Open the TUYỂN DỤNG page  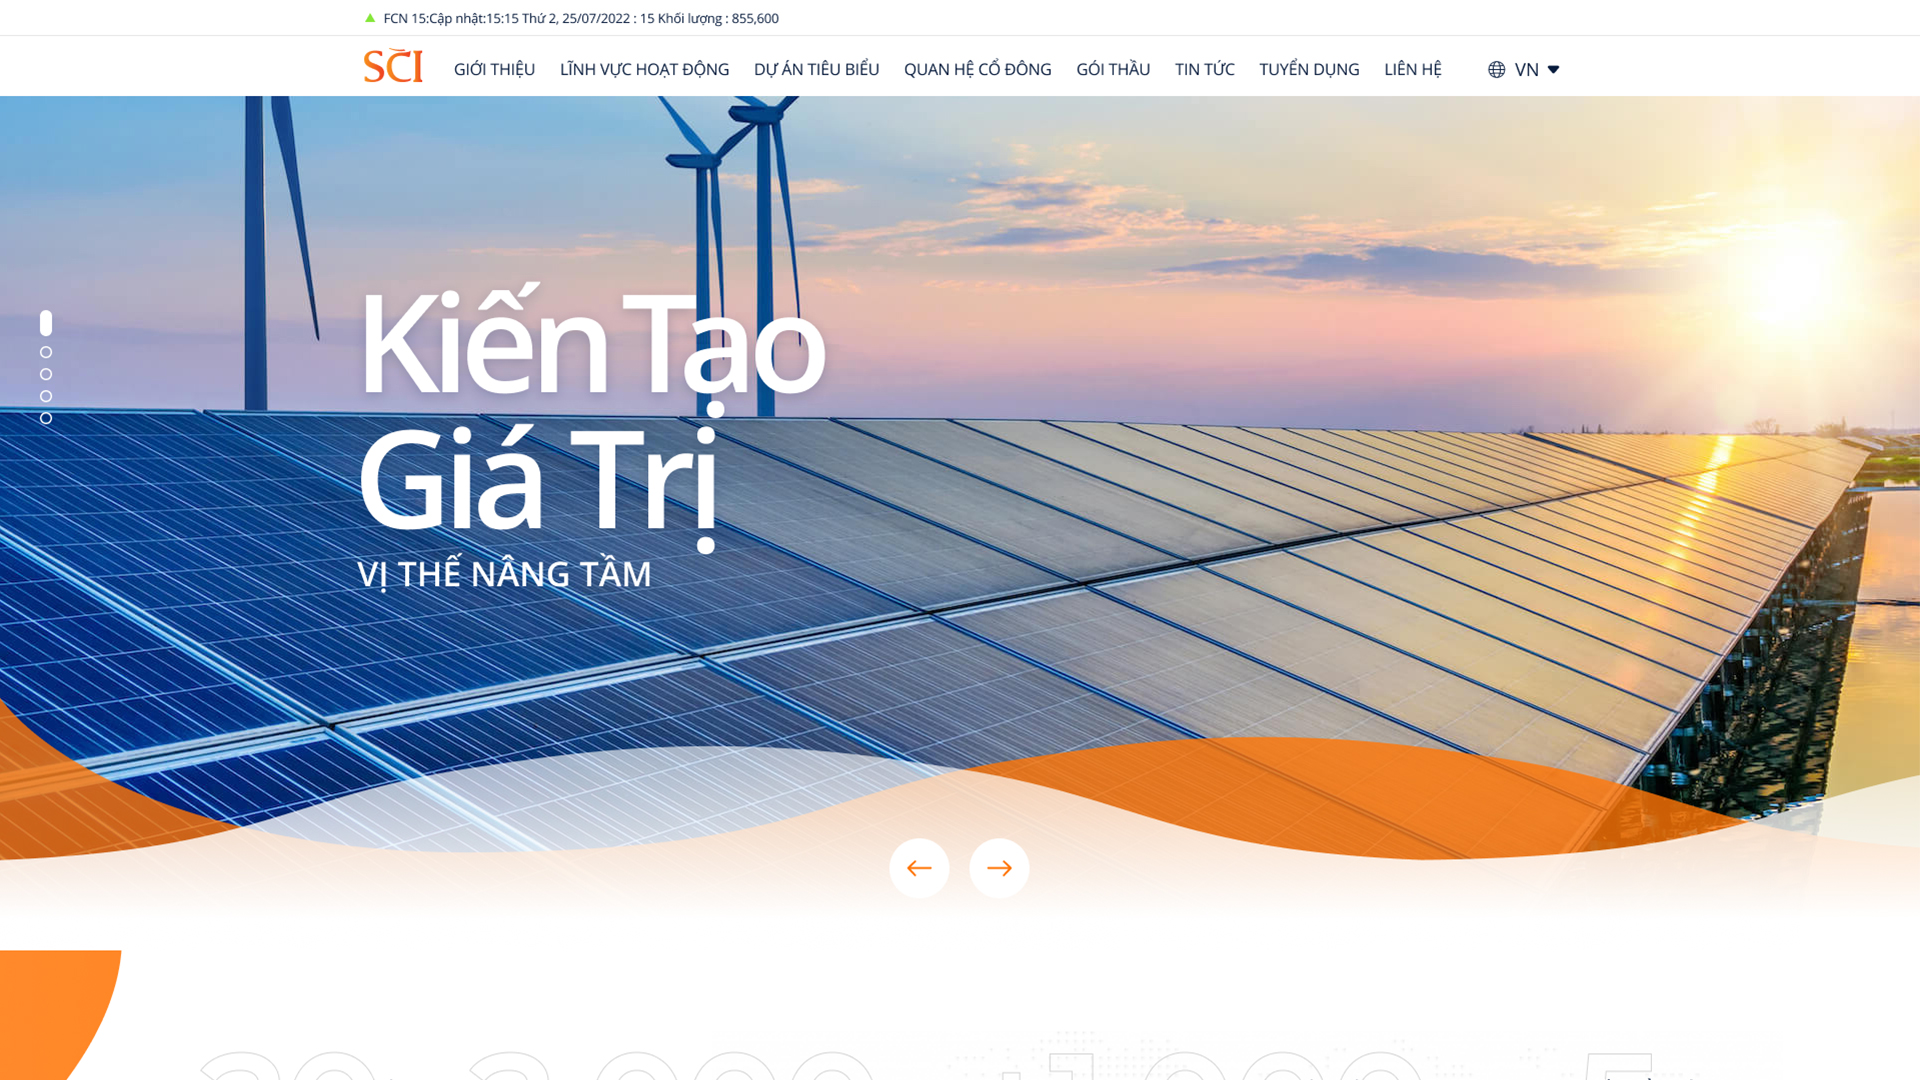(x=1309, y=69)
